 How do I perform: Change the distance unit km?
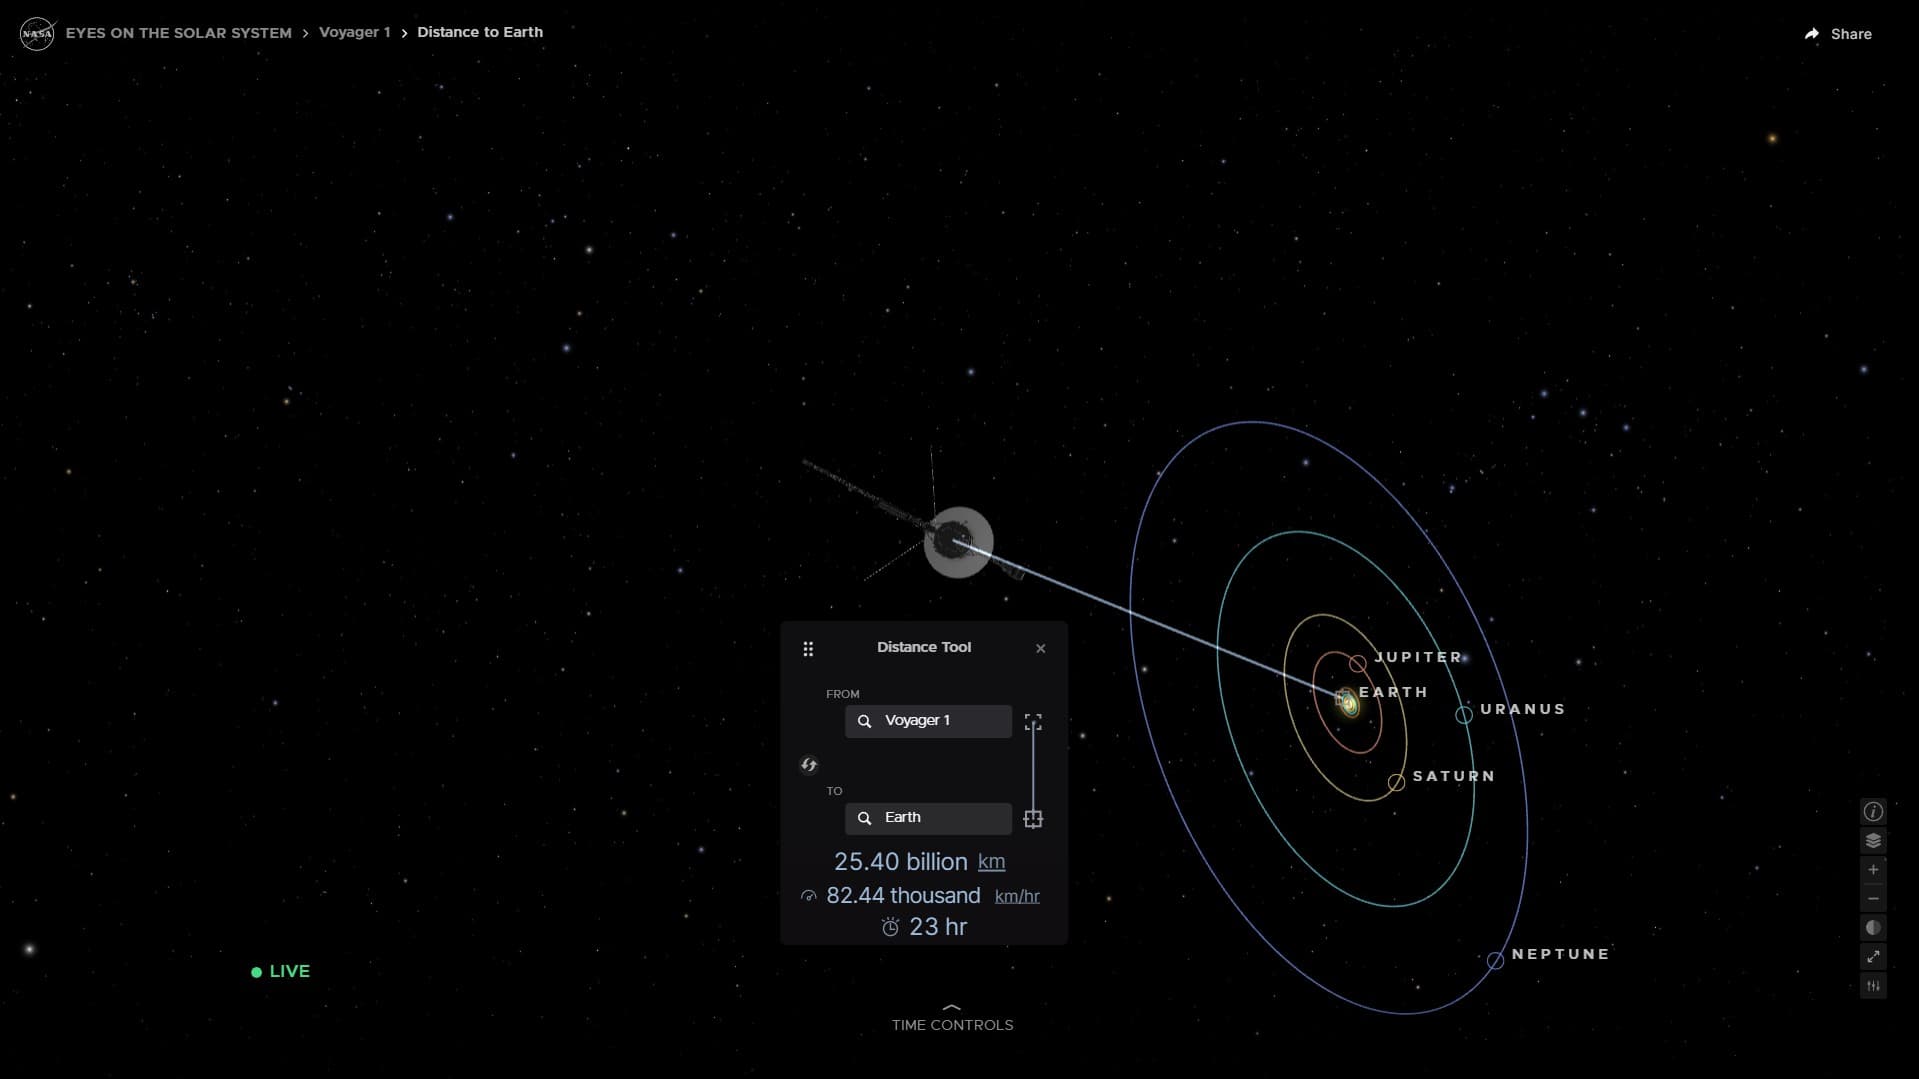[x=991, y=862]
